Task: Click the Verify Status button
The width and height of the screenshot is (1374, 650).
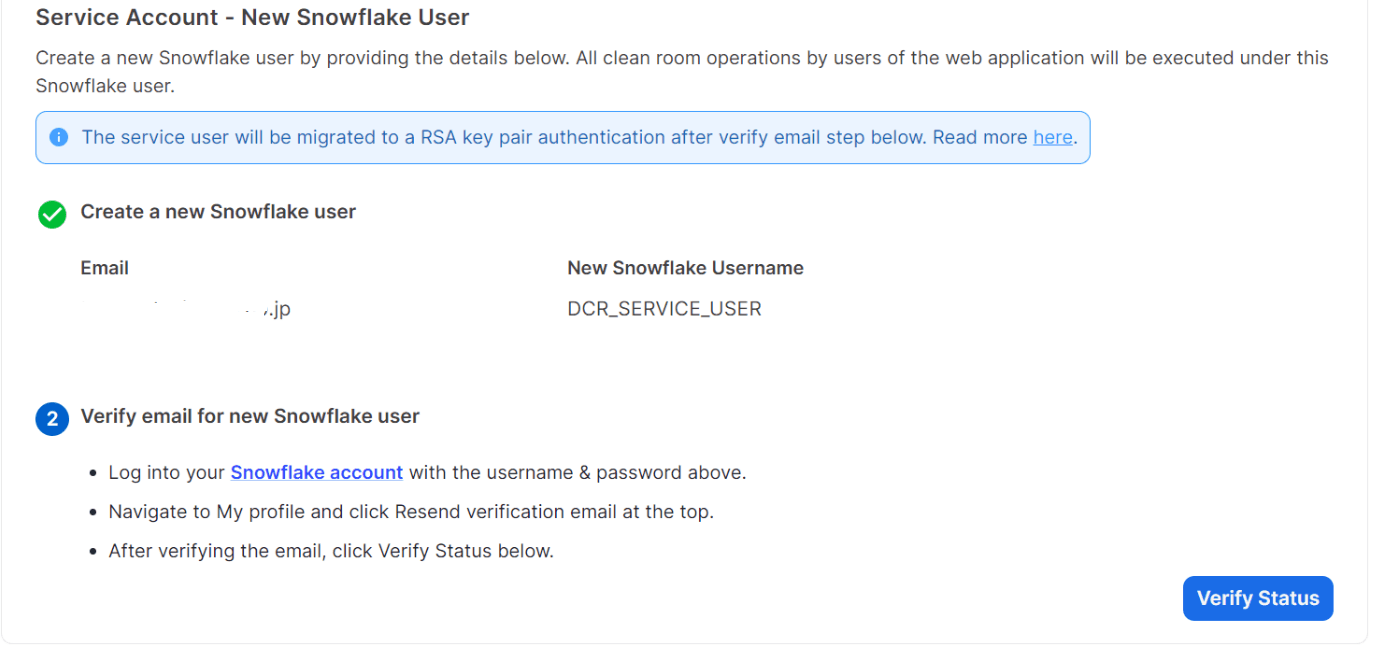Action: [x=1257, y=598]
